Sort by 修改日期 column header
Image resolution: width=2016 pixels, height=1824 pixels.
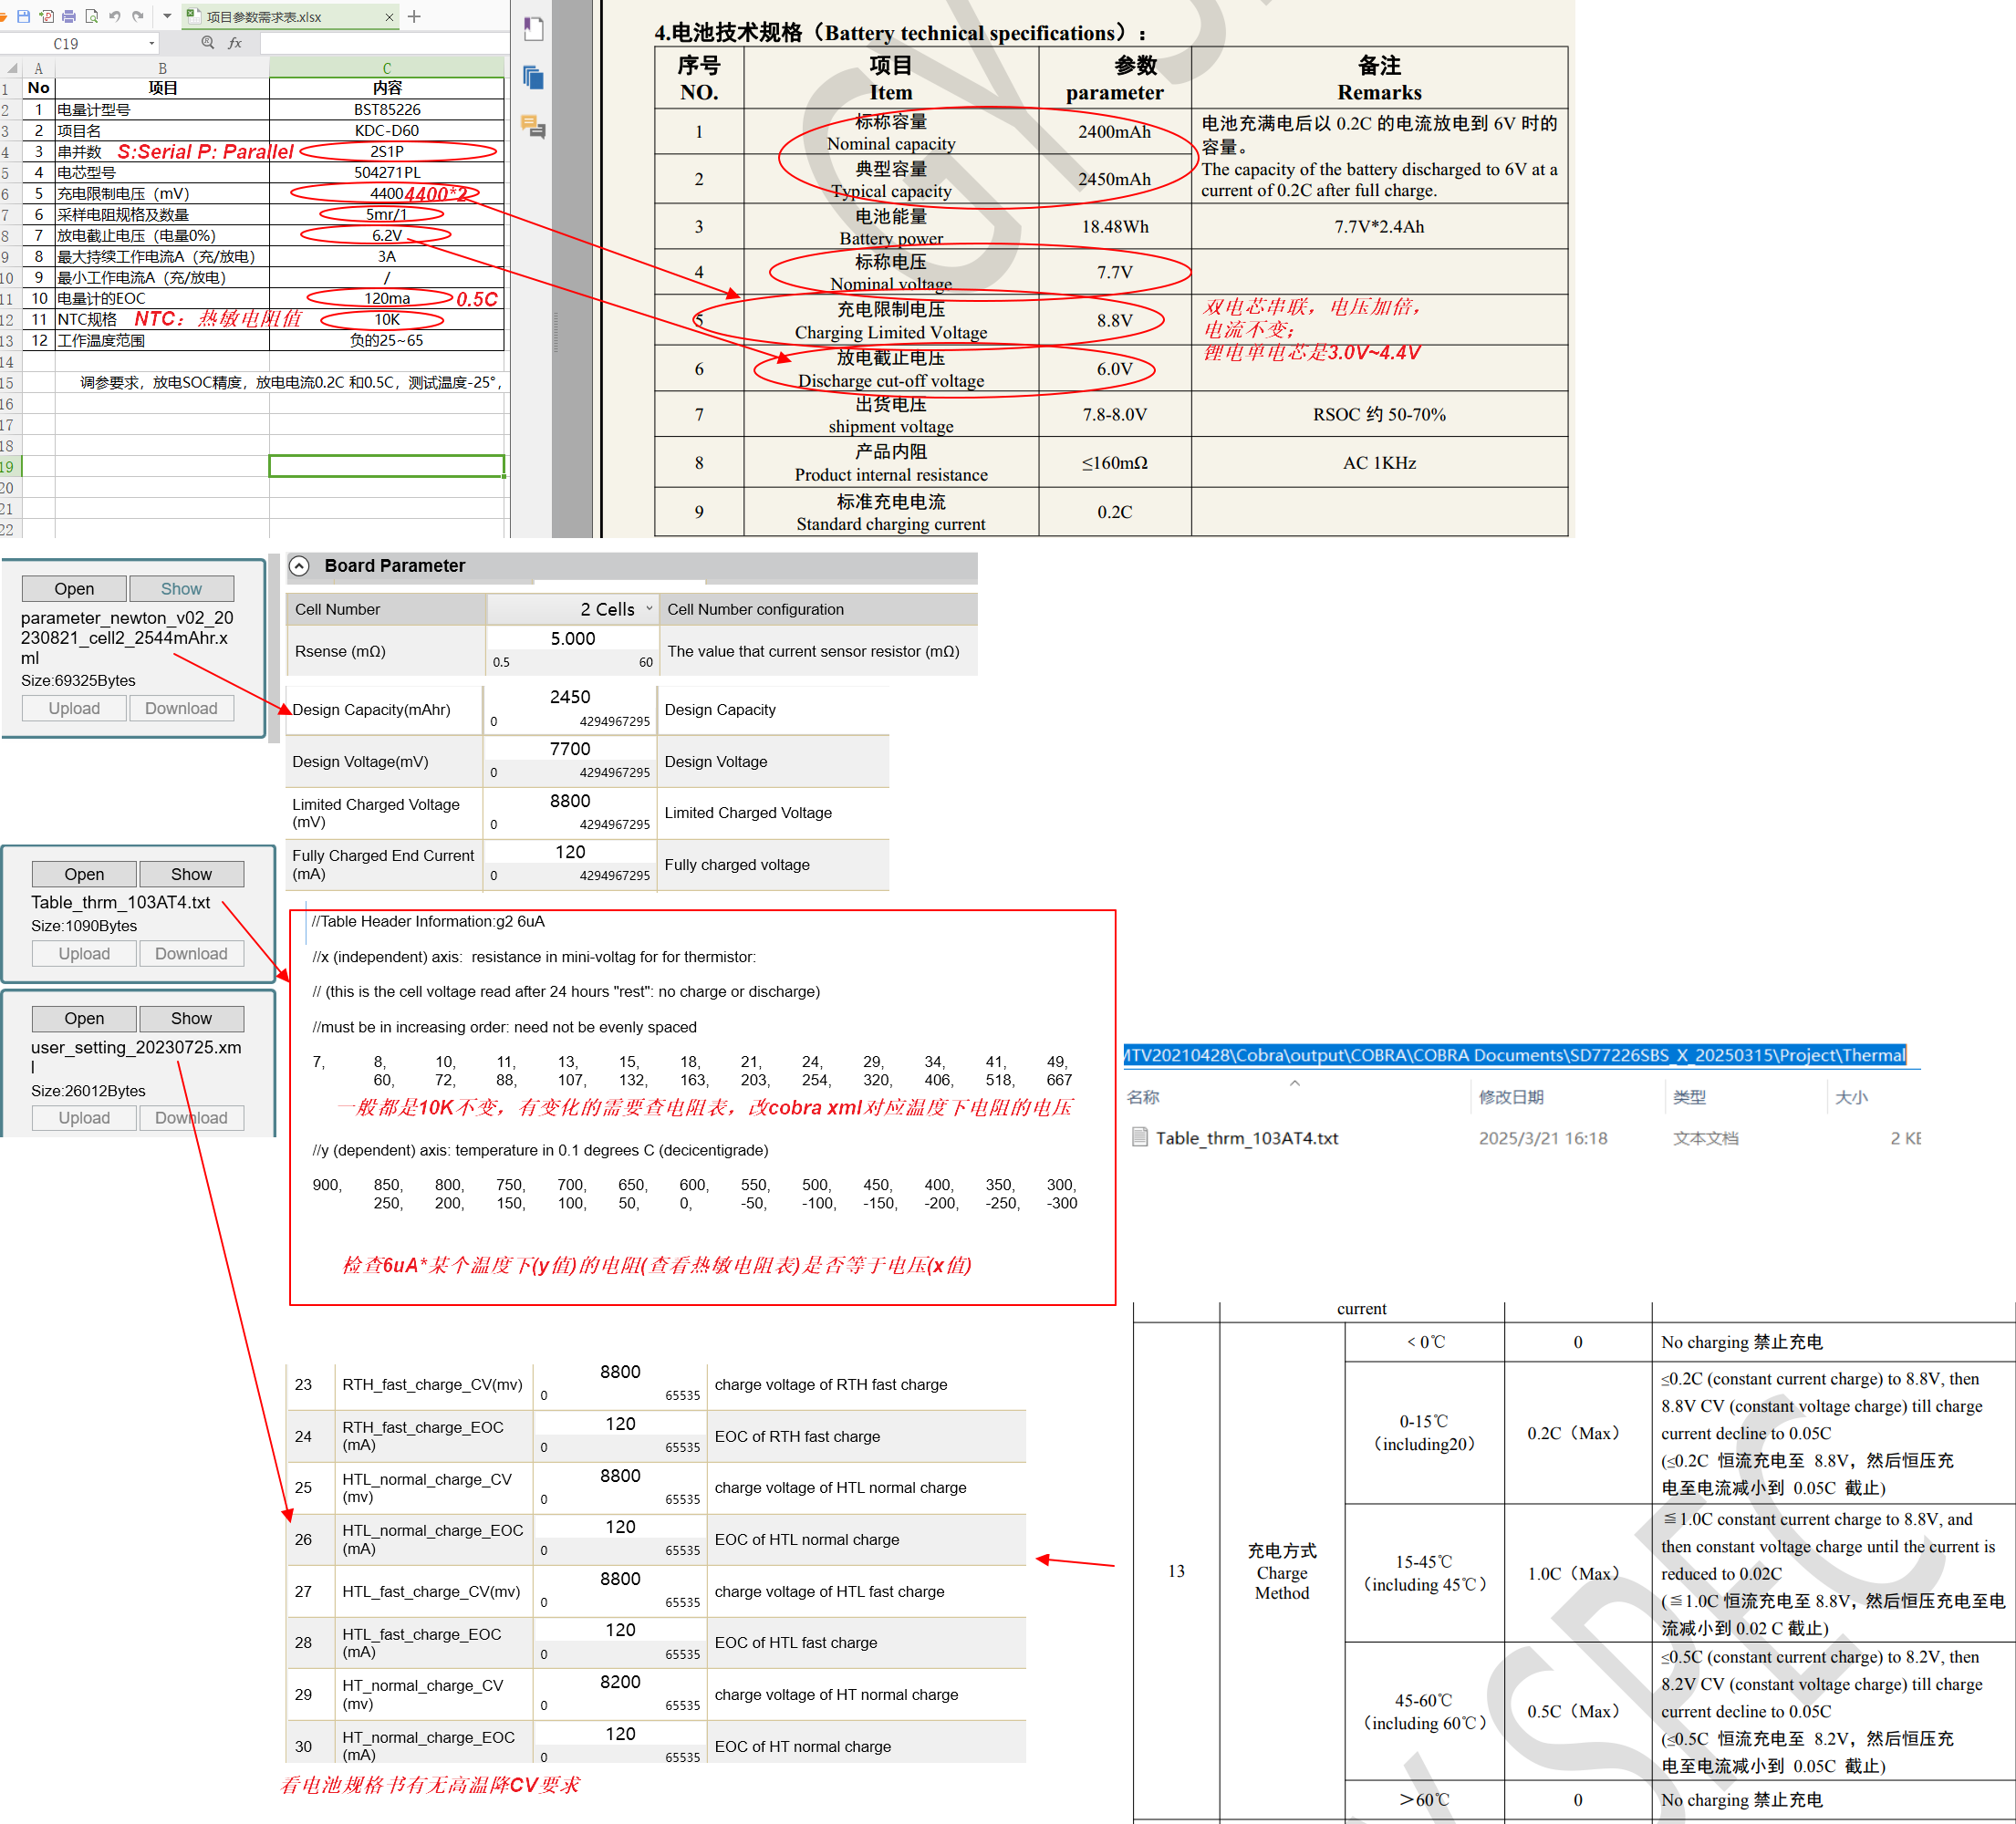point(1511,1097)
